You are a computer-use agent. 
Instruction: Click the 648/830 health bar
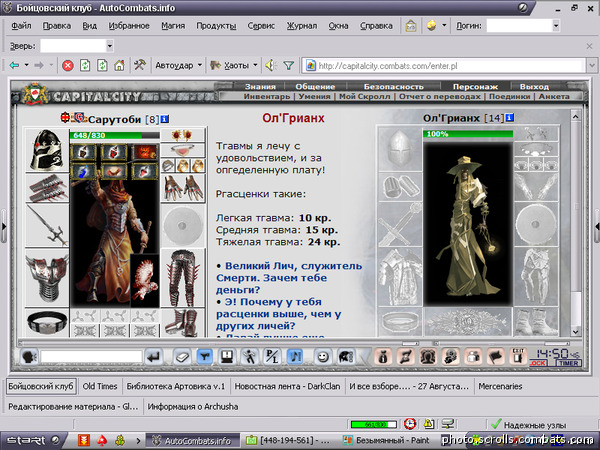tap(115, 135)
